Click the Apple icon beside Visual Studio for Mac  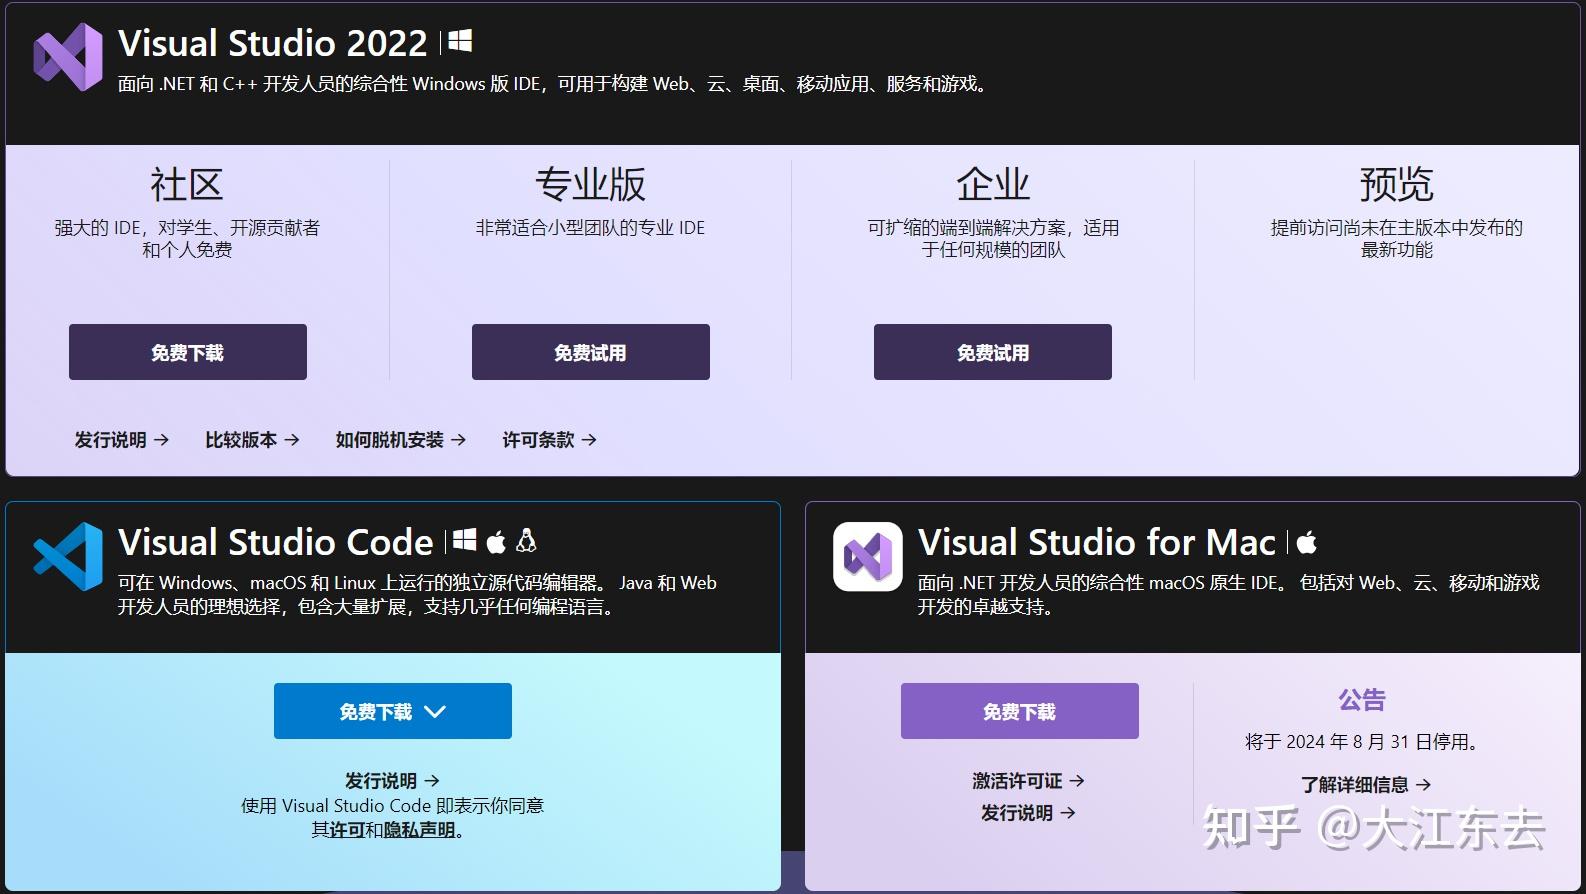(1307, 542)
